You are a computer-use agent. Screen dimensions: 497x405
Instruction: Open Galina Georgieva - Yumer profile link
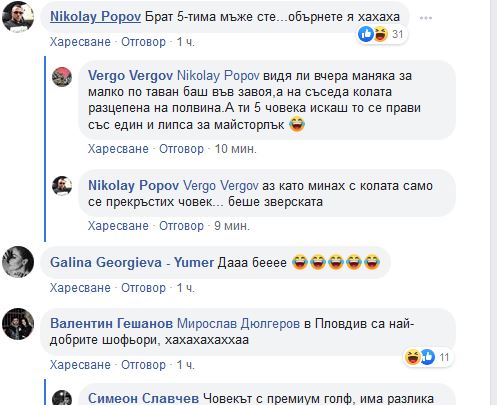[132, 262]
